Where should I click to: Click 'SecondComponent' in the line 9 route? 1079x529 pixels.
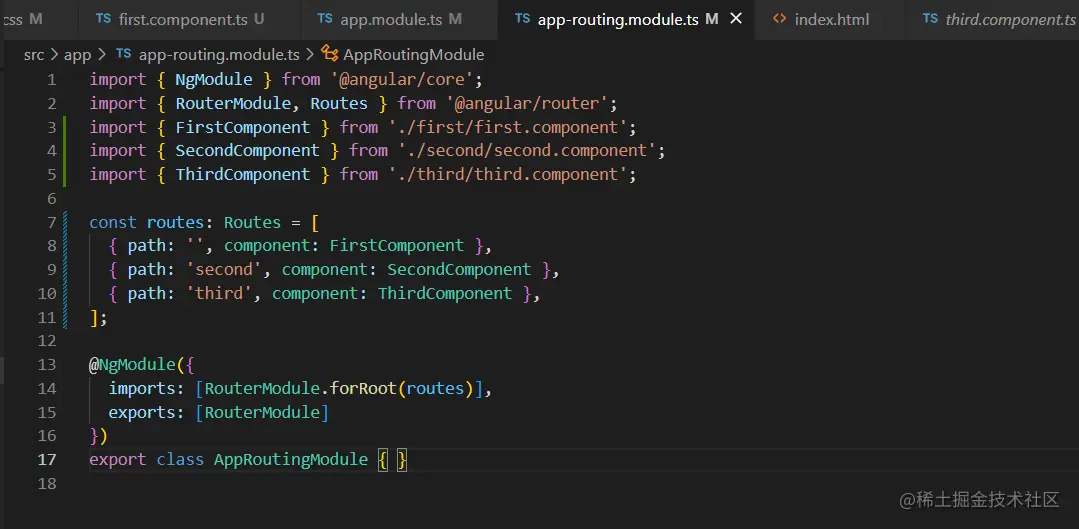pyautogui.click(x=460, y=270)
